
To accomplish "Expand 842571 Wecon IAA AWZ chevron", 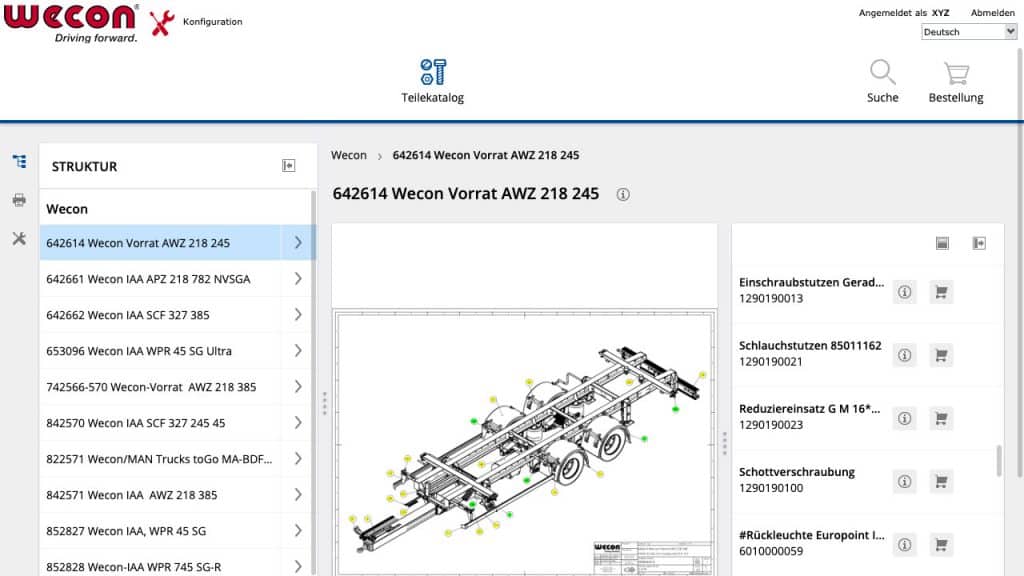I will coord(298,494).
